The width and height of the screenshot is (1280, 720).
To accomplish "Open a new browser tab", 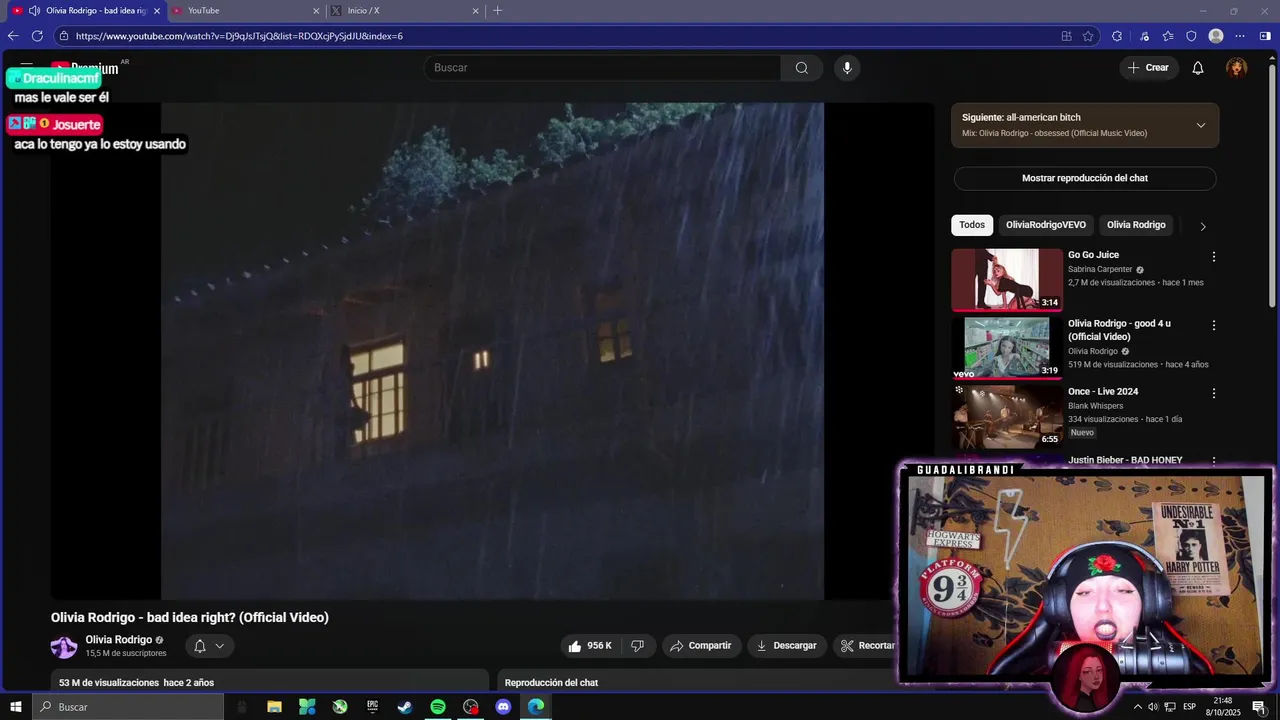I will coord(498,10).
